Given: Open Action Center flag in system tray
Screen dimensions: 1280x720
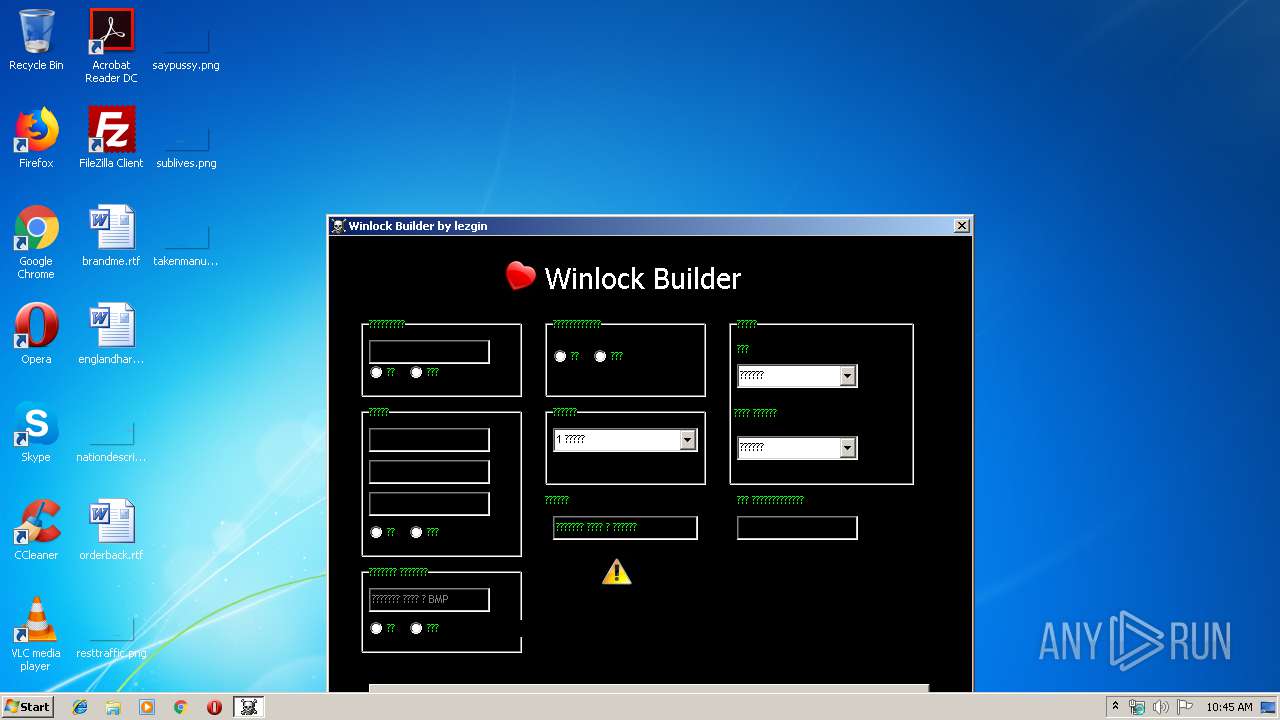Looking at the screenshot, I should coord(1185,707).
